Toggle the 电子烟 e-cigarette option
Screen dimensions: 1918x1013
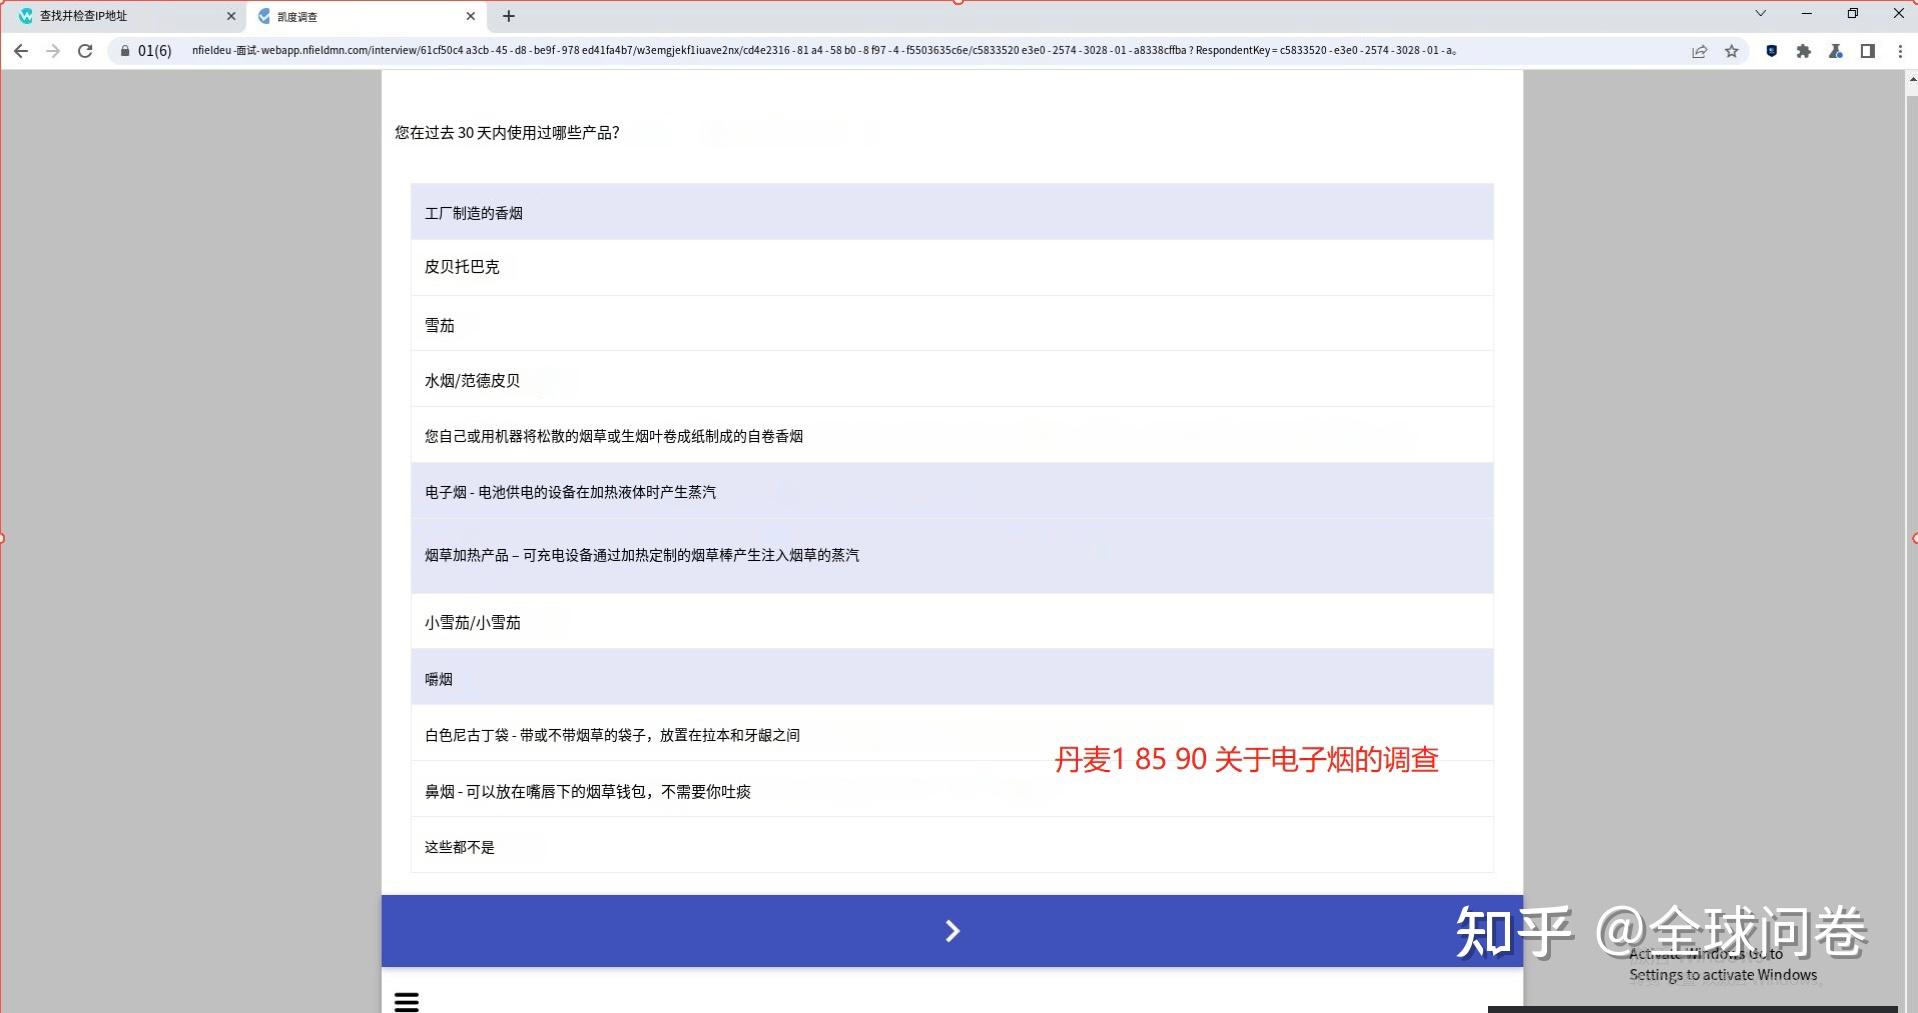[x=952, y=491]
